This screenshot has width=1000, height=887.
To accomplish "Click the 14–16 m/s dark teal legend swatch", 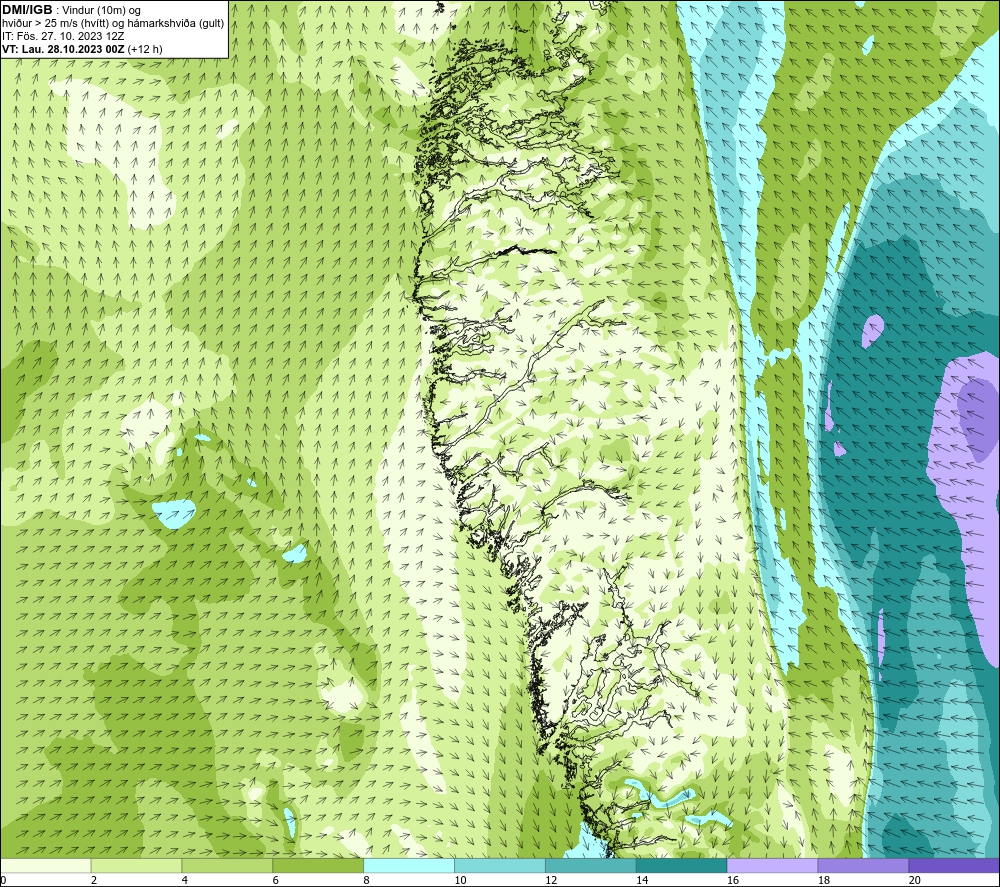I will (682, 865).
